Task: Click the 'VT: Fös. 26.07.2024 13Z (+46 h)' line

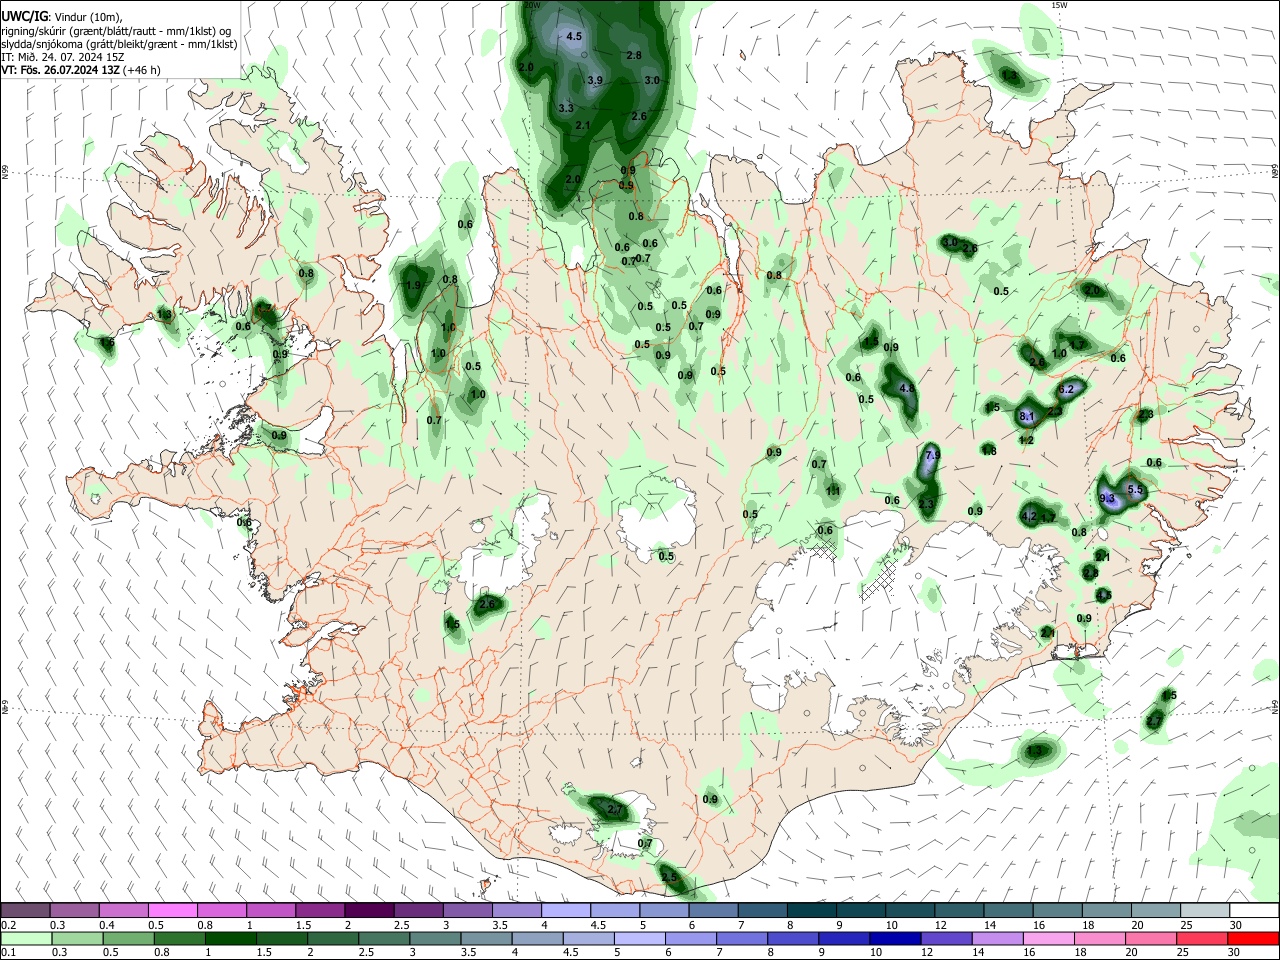Action: [81, 70]
